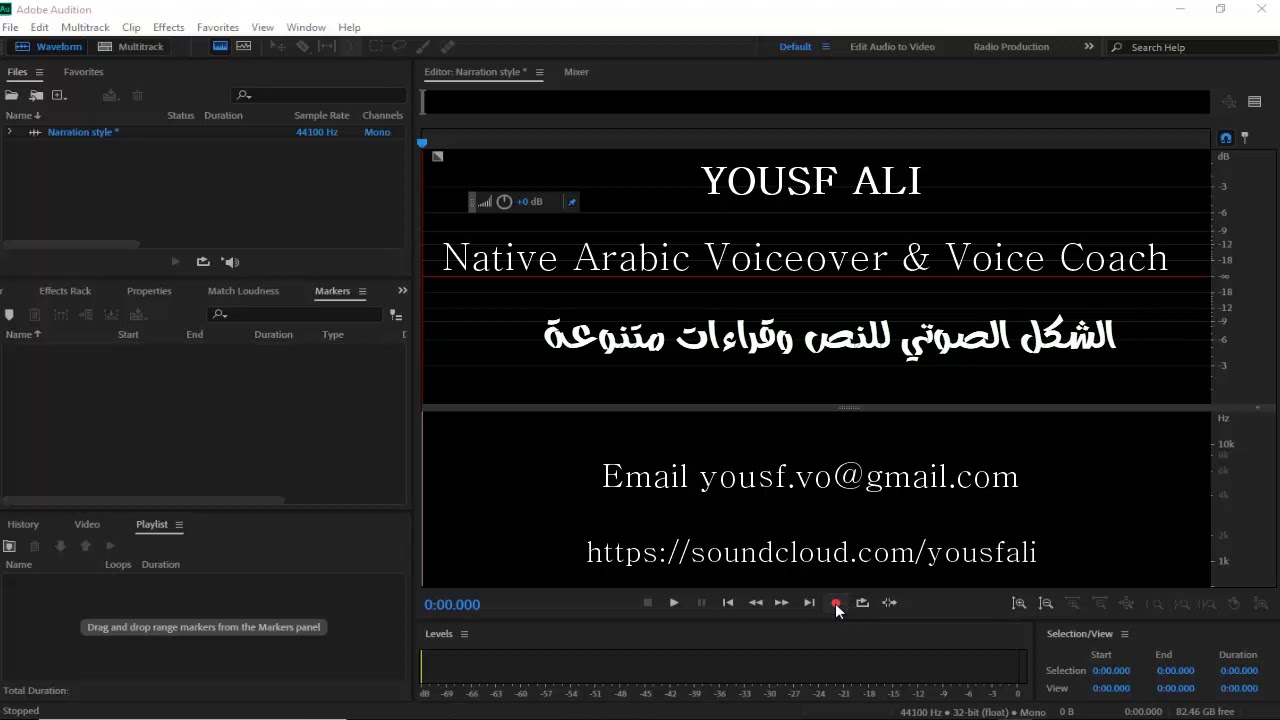Click the red Record button
Image resolution: width=1280 pixels, height=720 pixels.
836,603
